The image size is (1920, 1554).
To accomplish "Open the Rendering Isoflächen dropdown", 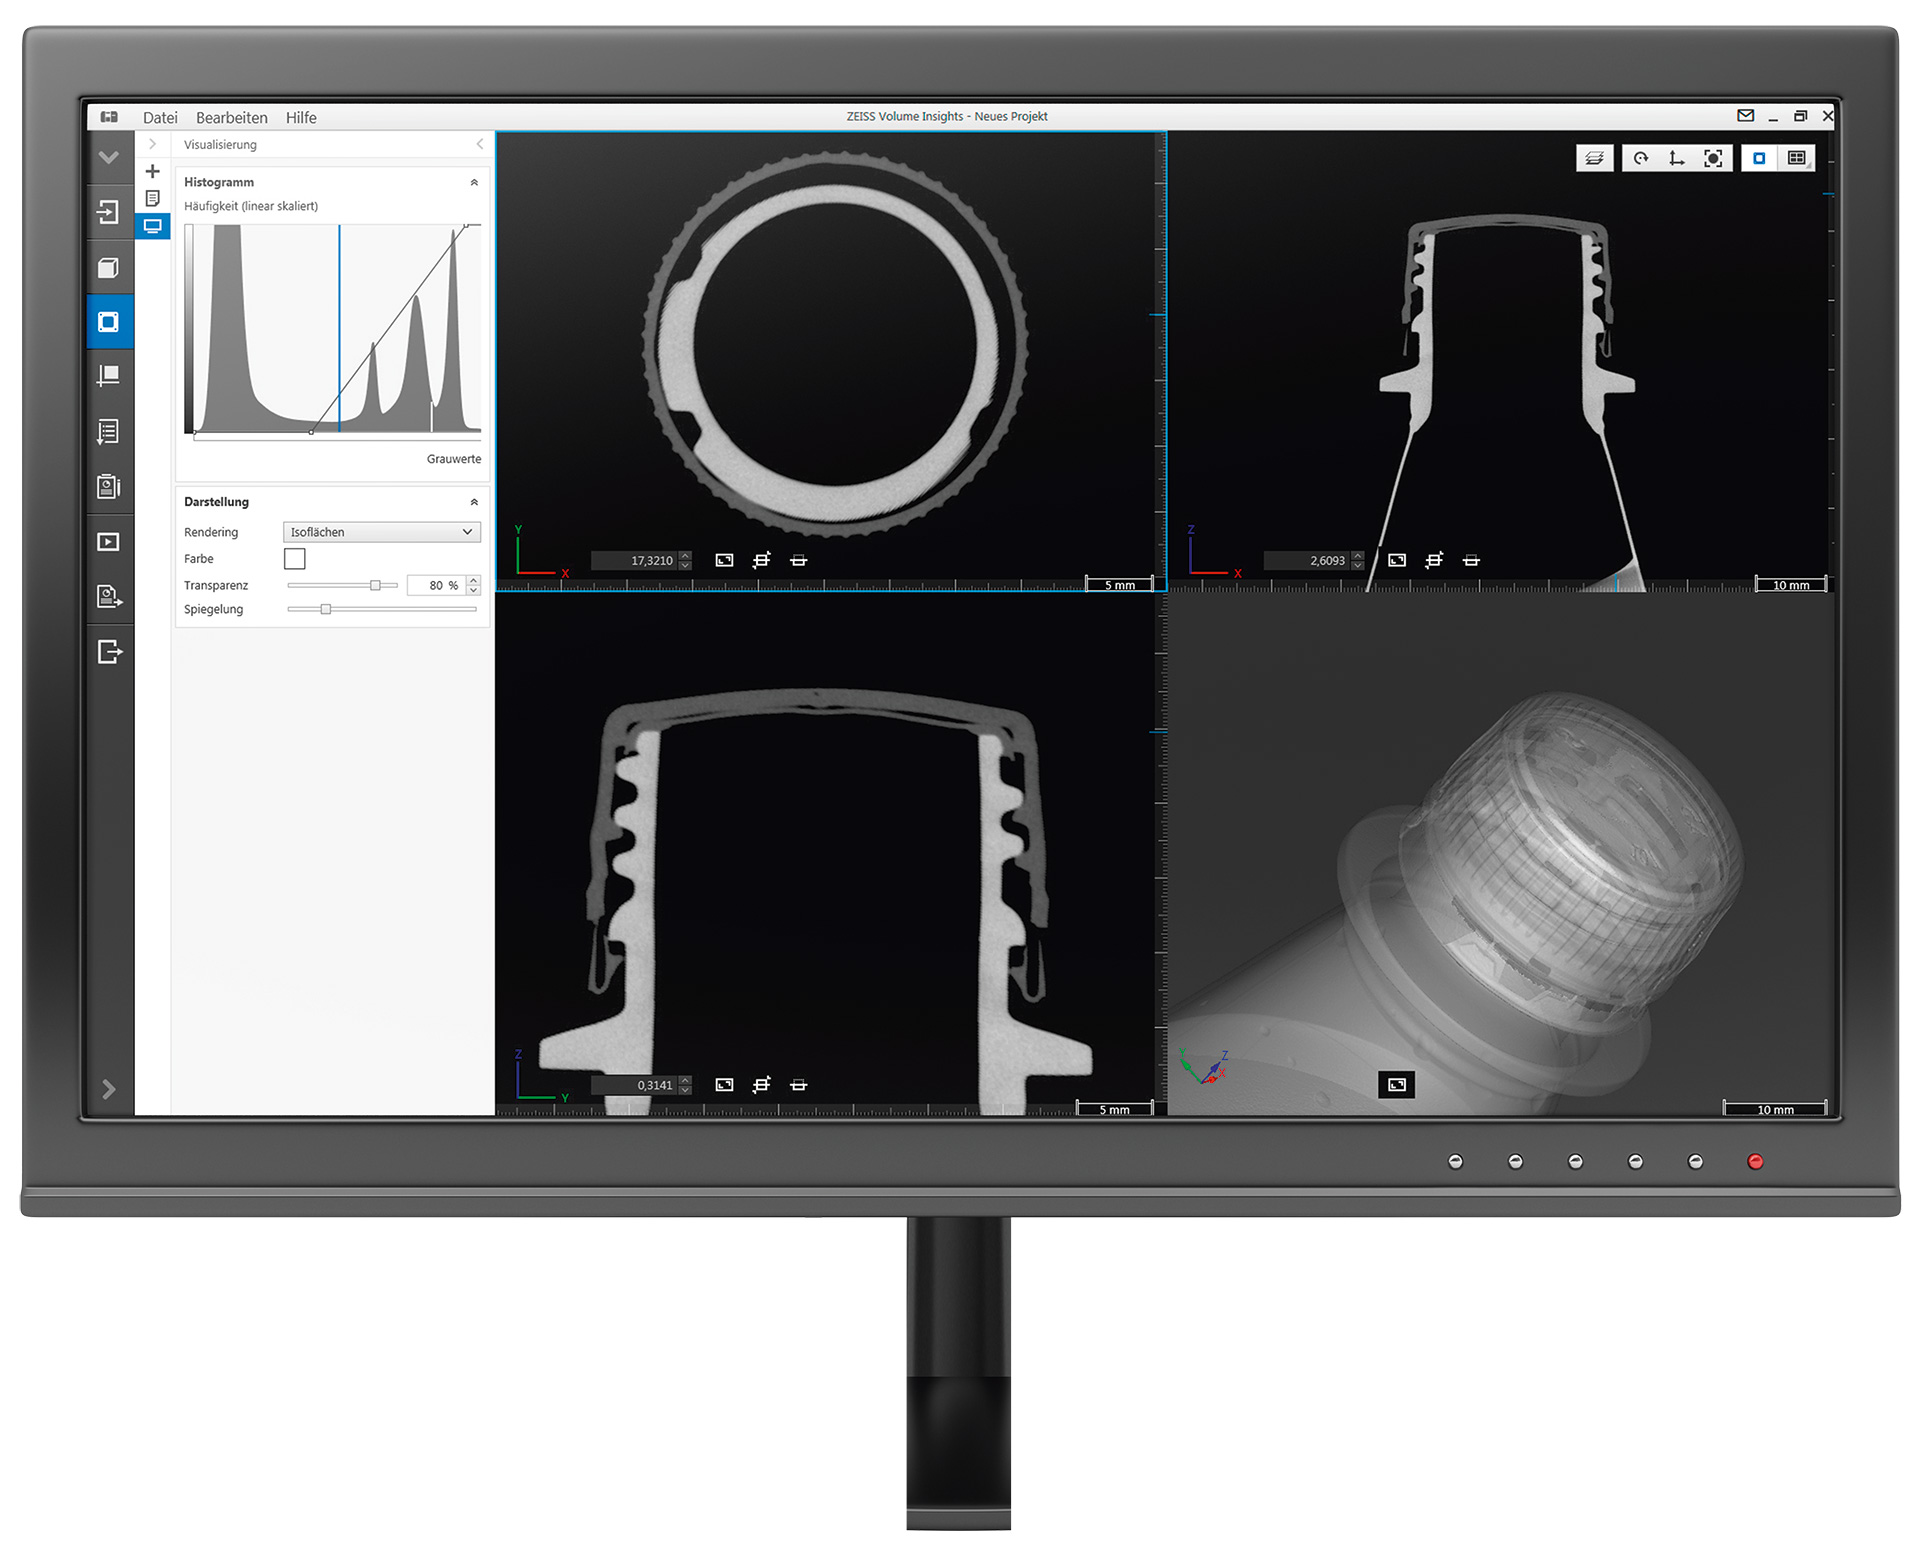I will 381,532.
